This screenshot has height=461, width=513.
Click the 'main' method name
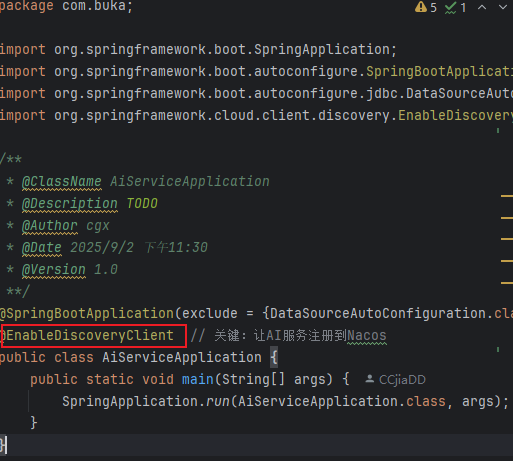pos(198,380)
